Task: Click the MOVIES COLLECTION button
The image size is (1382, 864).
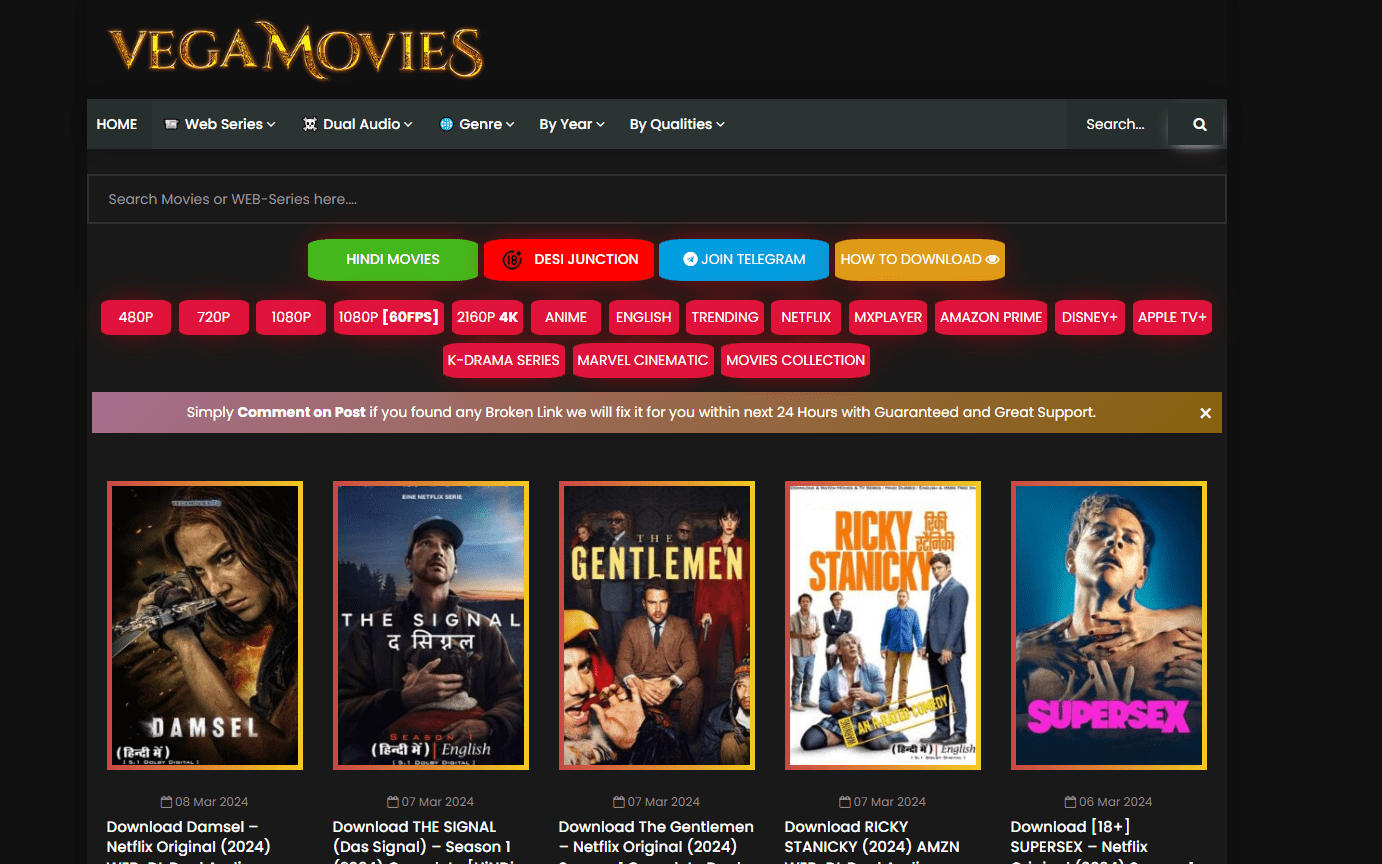Action: pos(795,360)
